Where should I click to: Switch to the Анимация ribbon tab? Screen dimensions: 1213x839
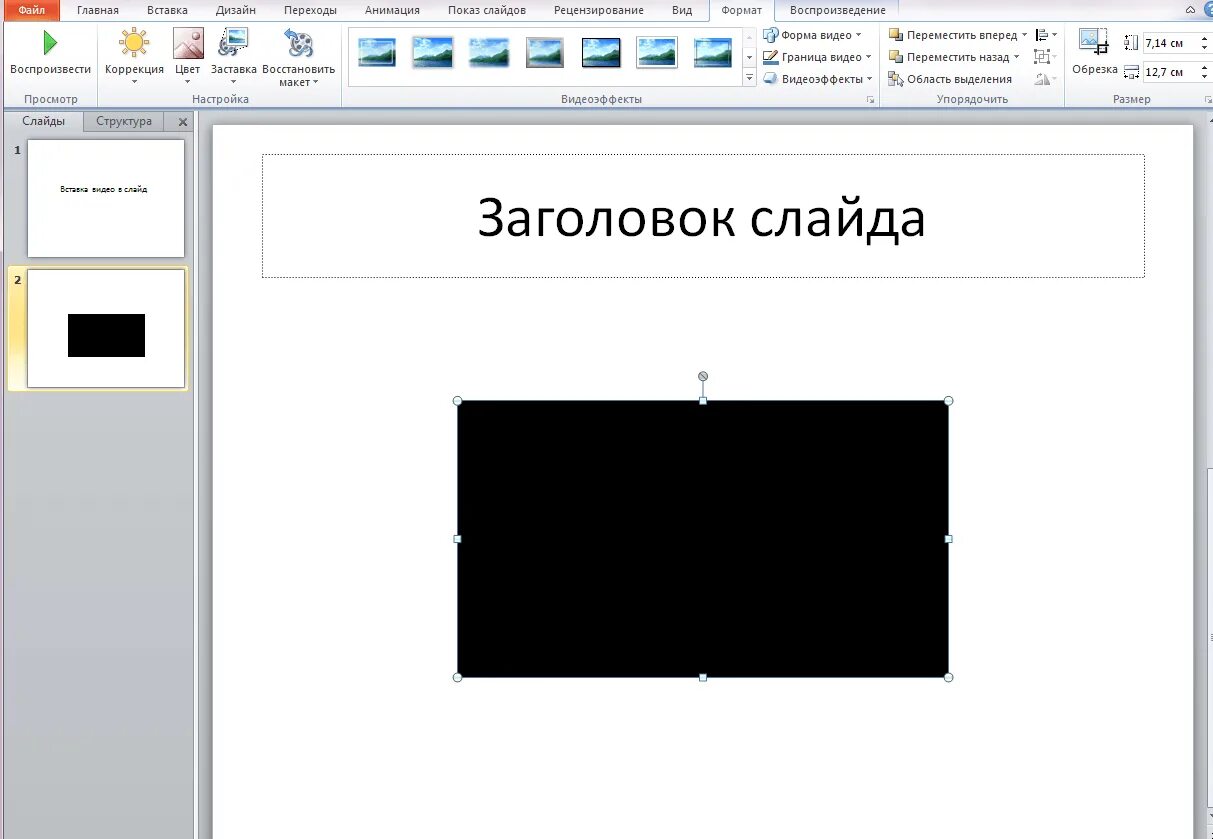pyautogui.click(x=392, y=10)
